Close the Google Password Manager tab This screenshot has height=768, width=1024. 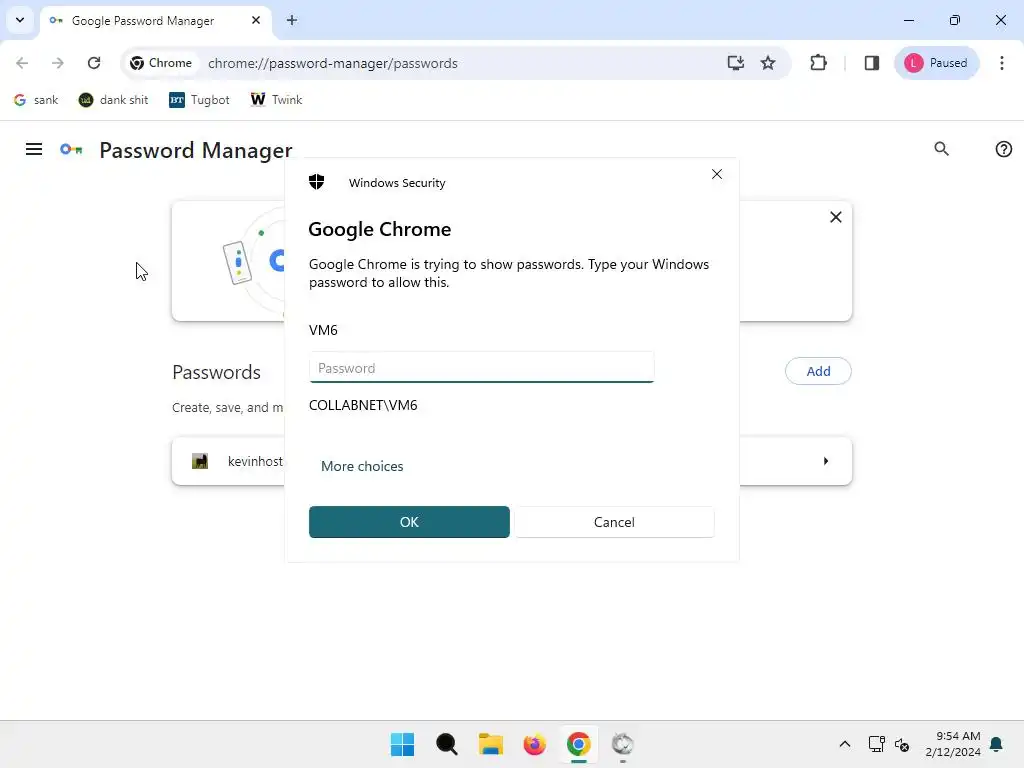click(256, 20)
